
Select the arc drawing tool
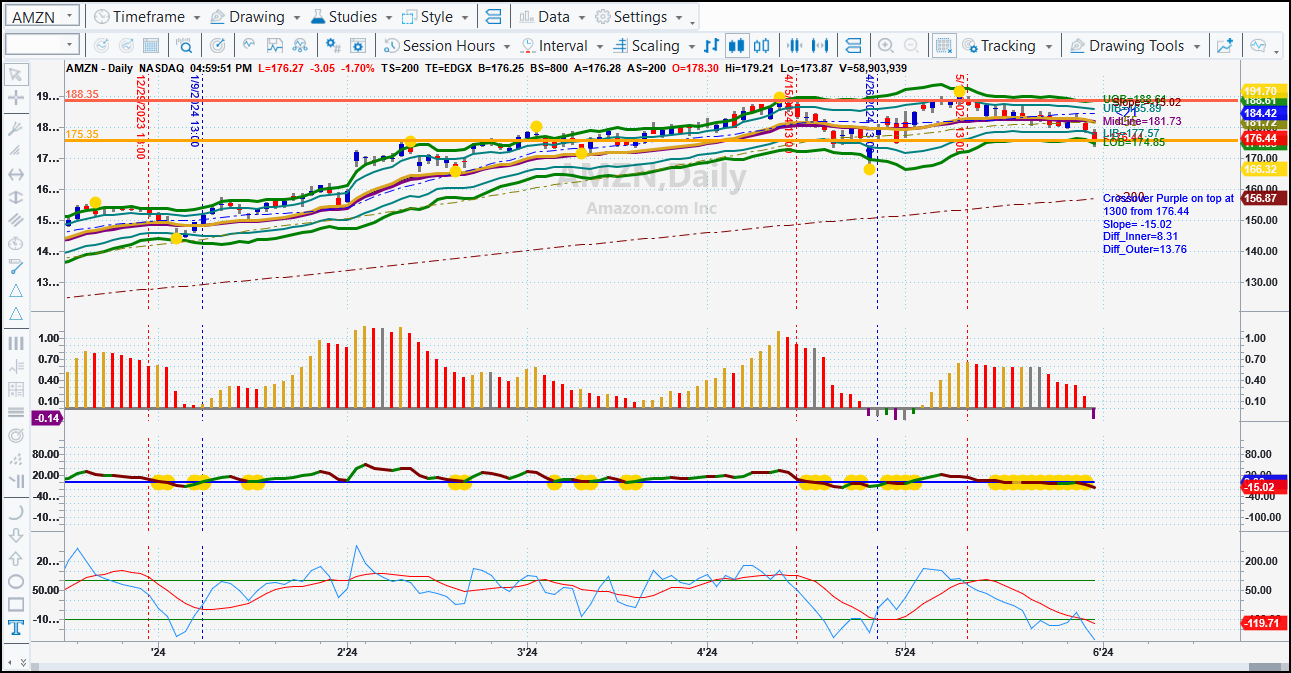(x=15, y=511)
